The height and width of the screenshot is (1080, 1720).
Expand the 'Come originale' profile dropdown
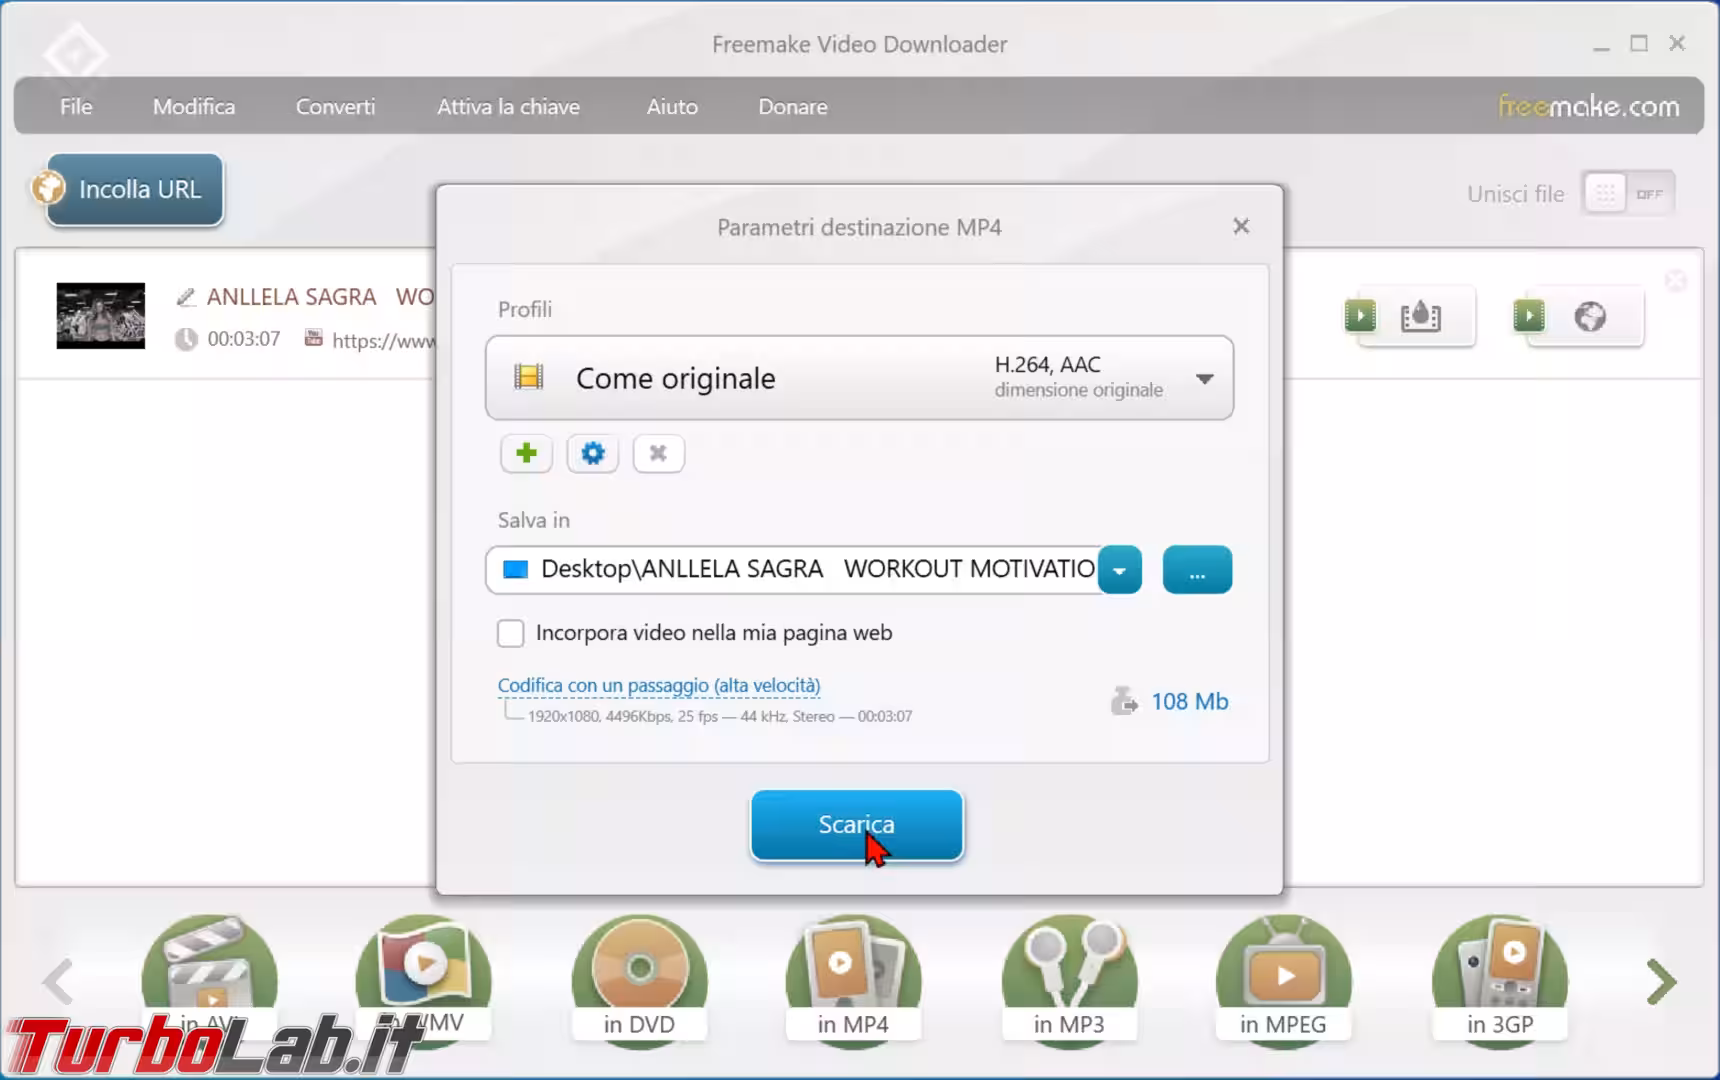(1204, 379)
